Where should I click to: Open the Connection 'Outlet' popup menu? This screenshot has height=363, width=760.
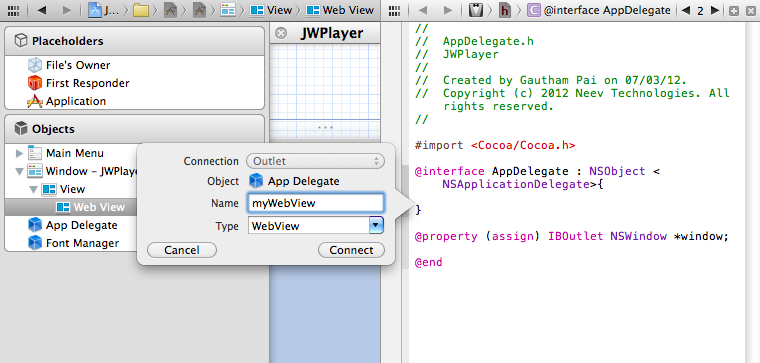[x=316, y=161]
